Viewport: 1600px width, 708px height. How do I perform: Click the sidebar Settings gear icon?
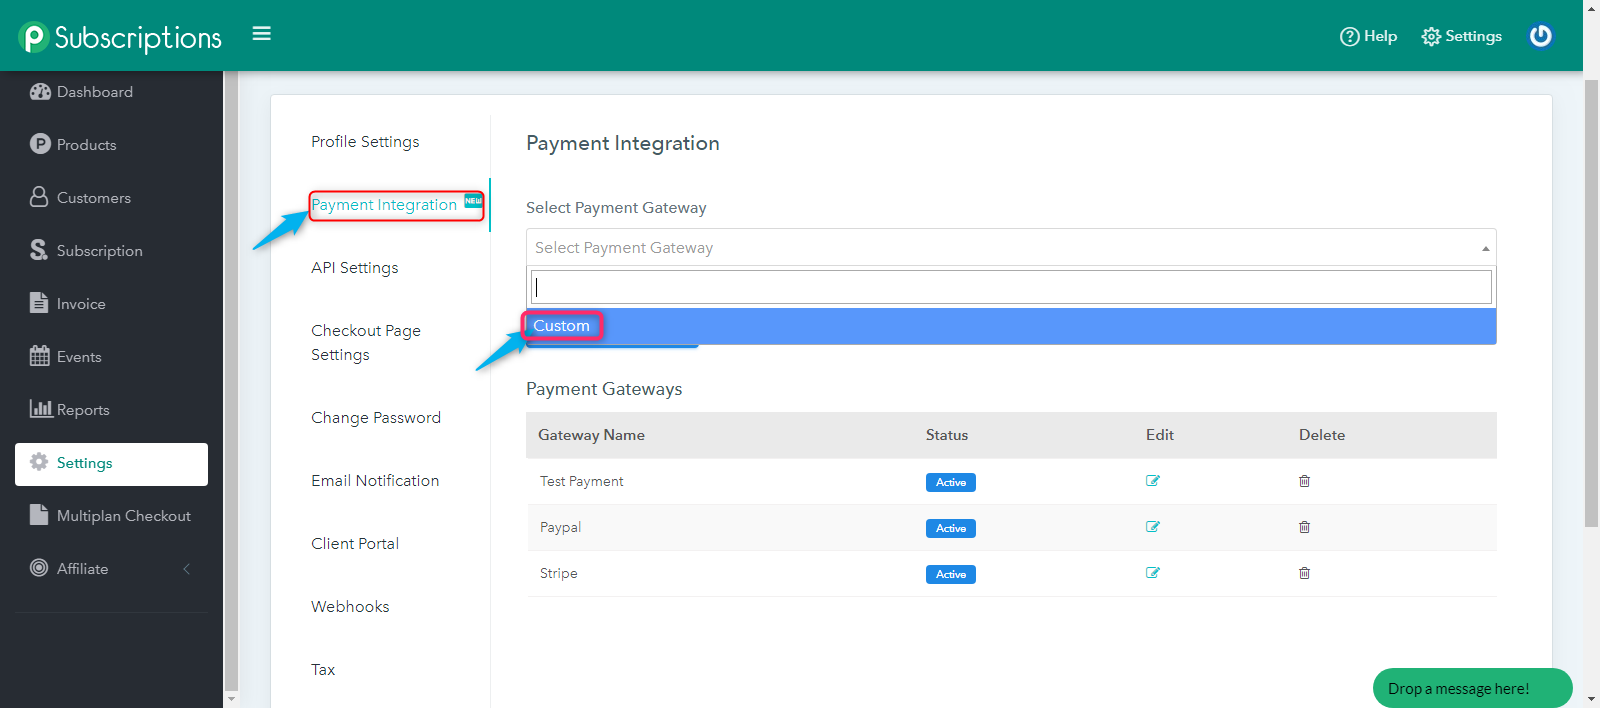tap(39, 462)
